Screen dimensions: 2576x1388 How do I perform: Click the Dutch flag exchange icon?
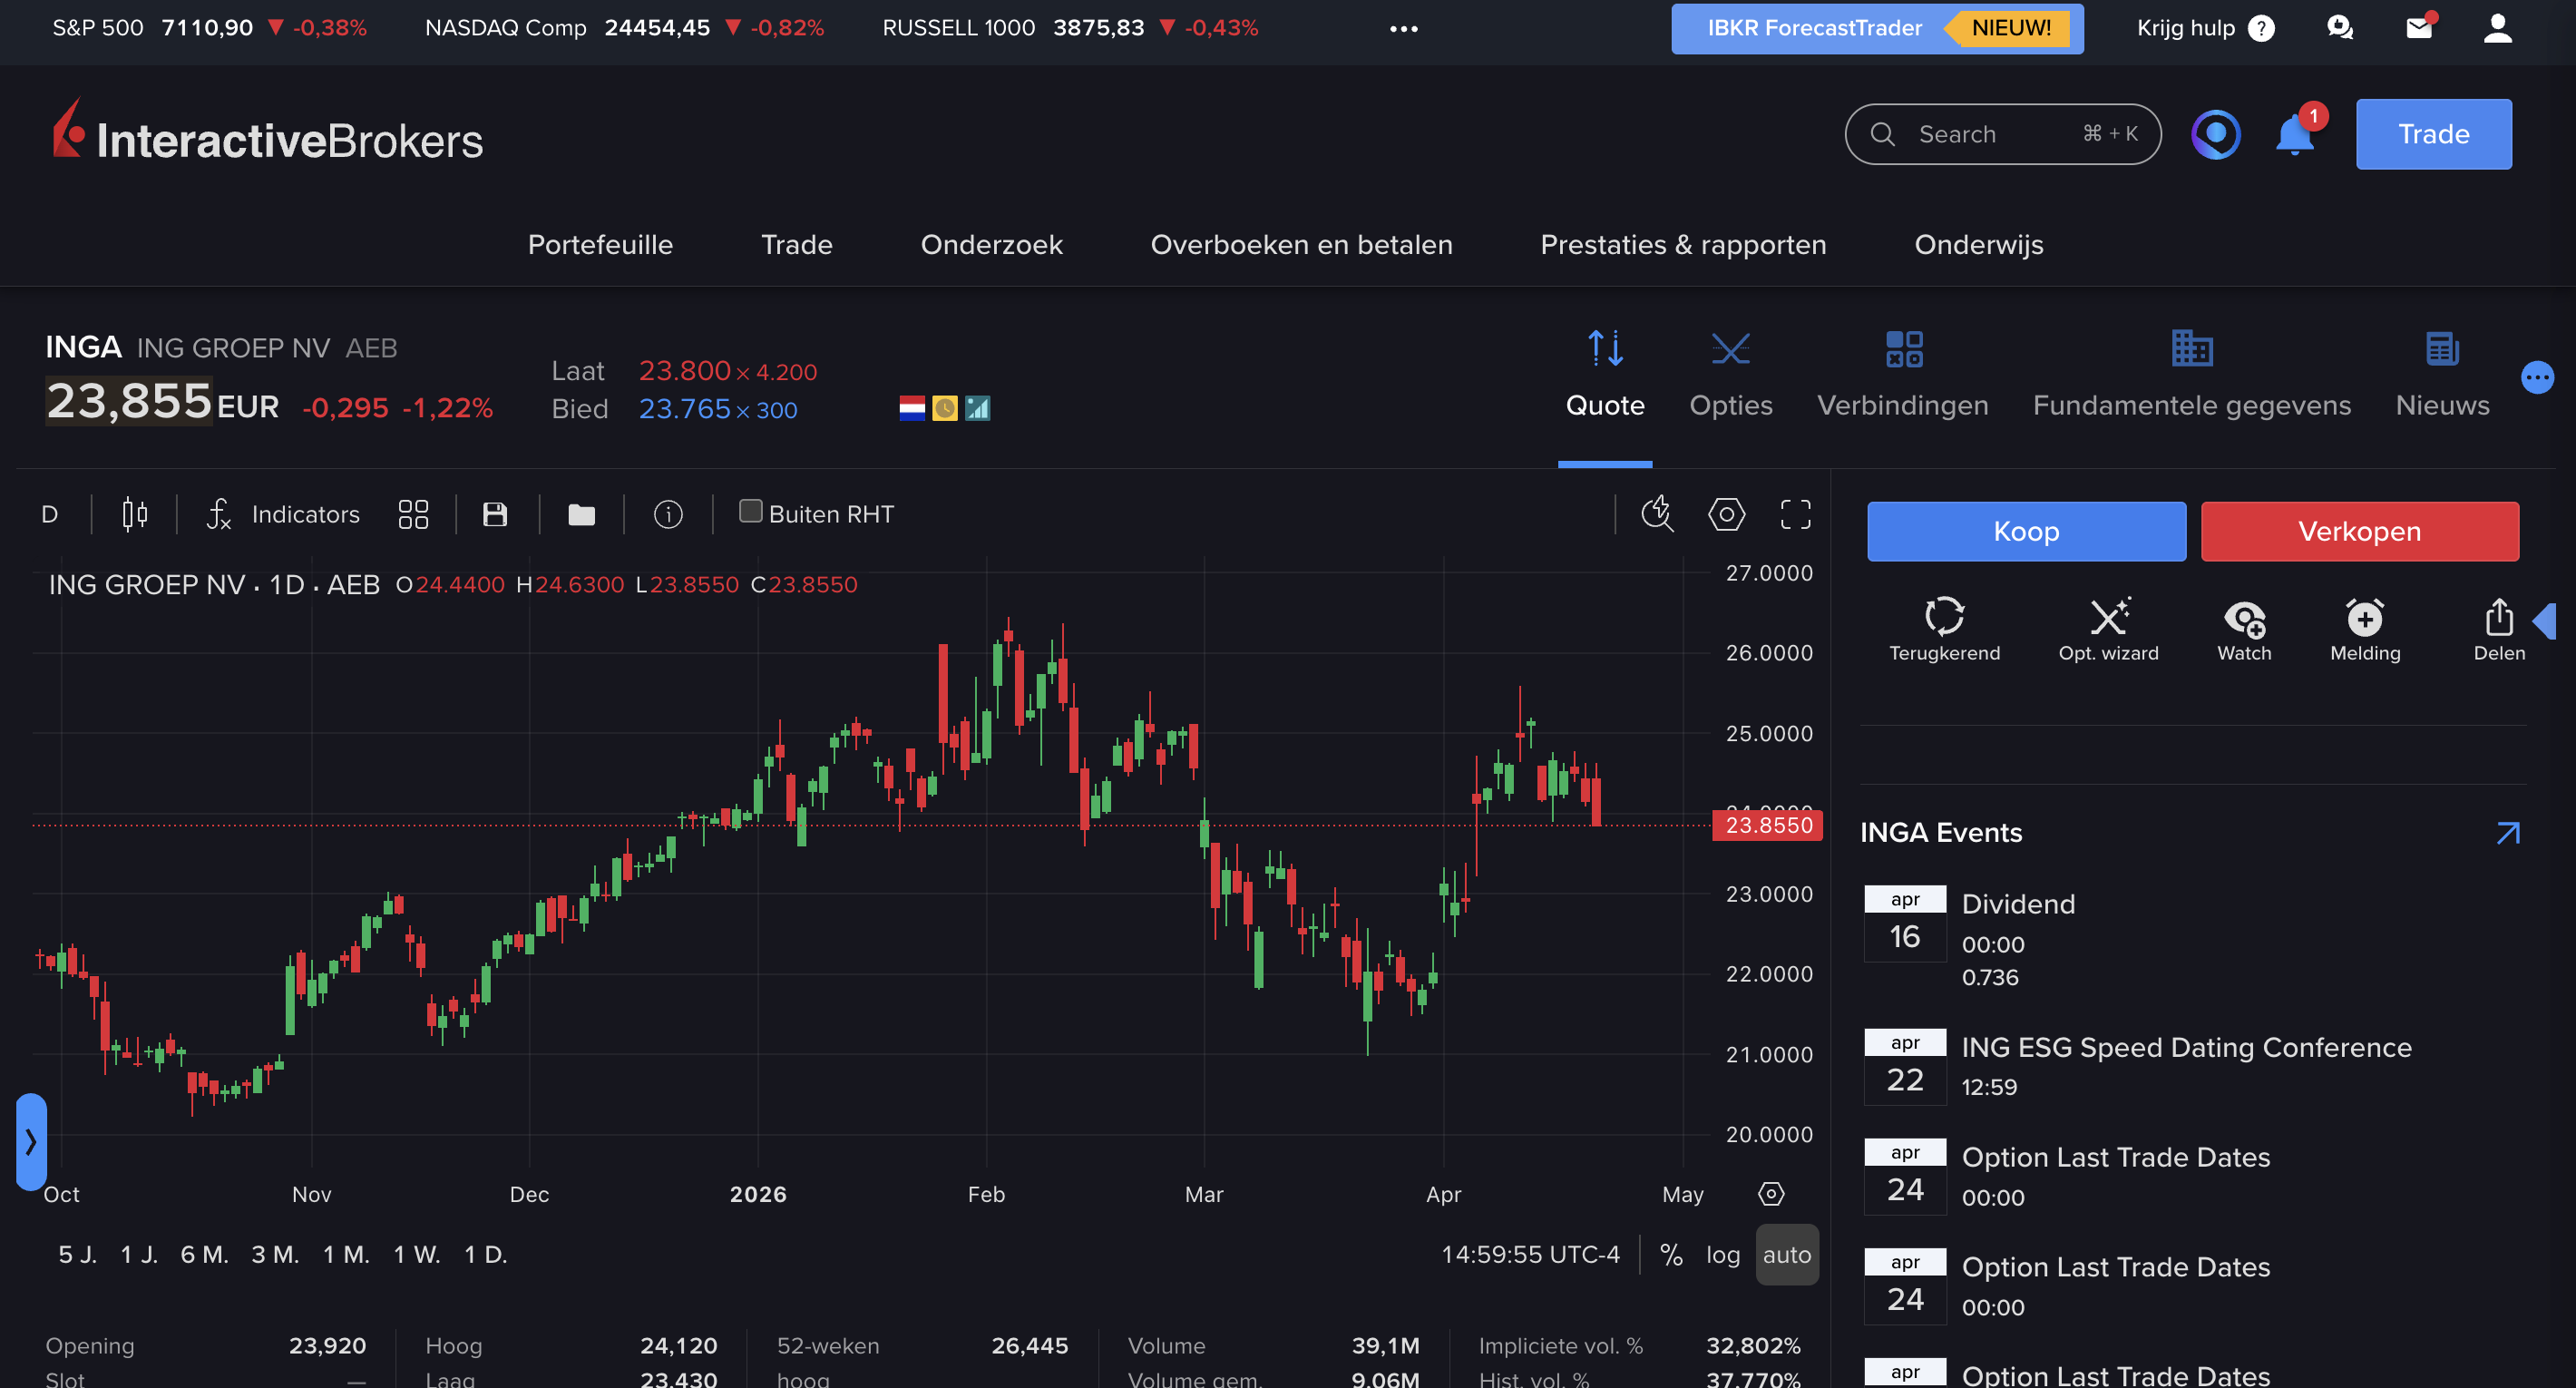(x=912, y=408)
